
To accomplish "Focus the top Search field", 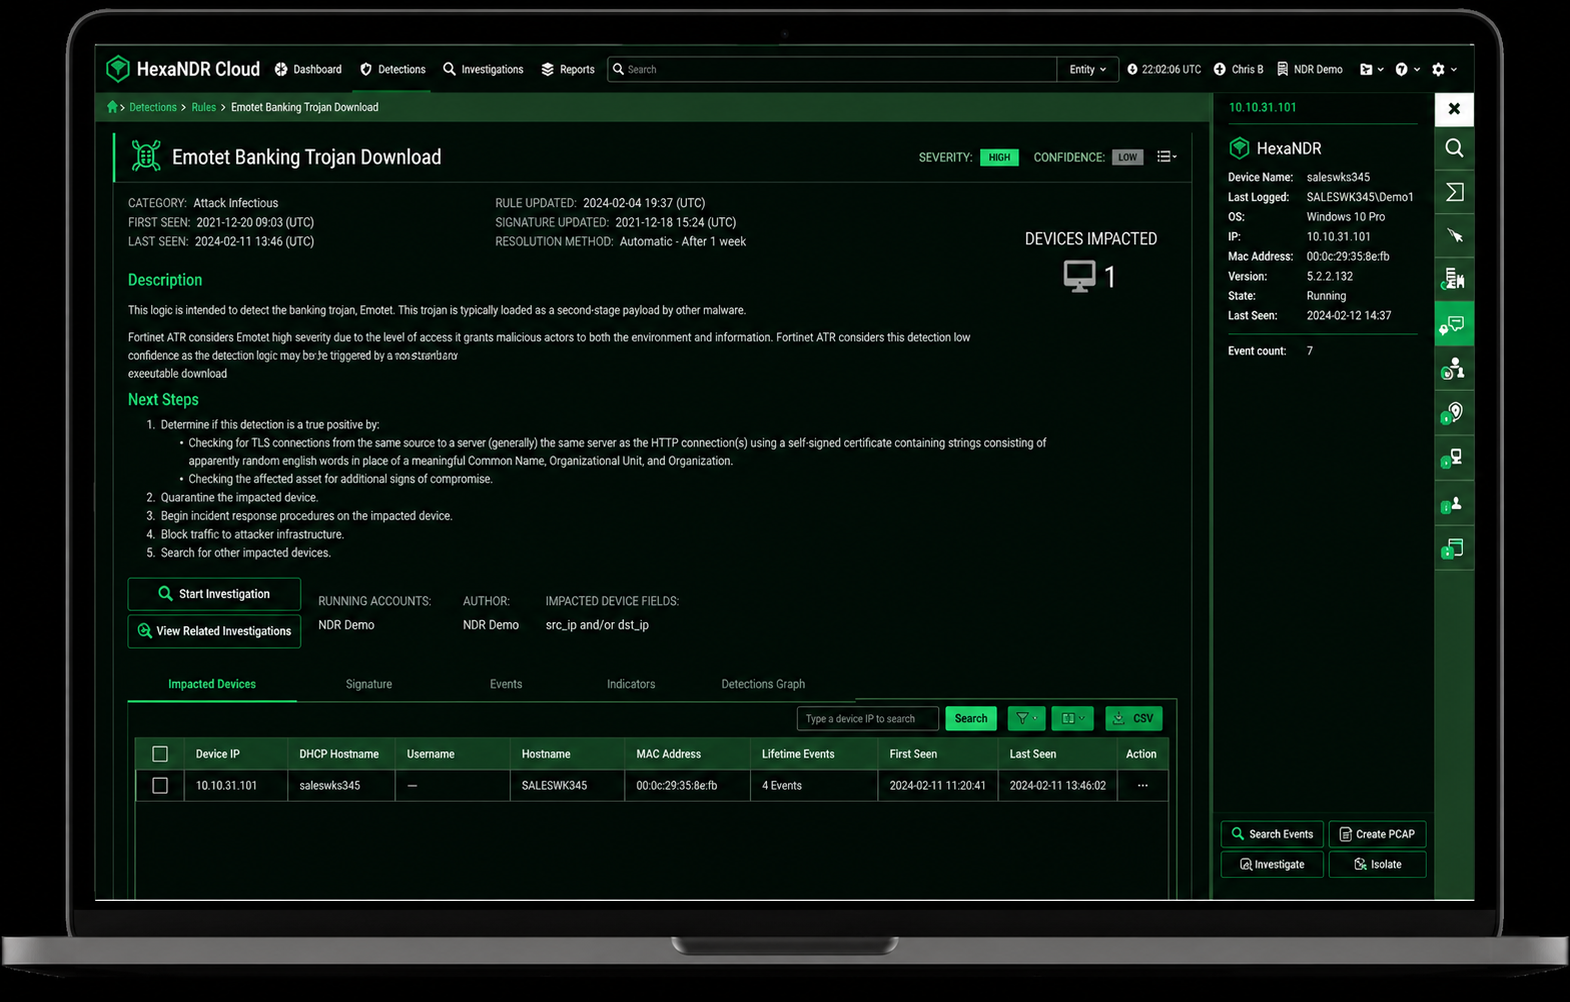I will point(832,69).
